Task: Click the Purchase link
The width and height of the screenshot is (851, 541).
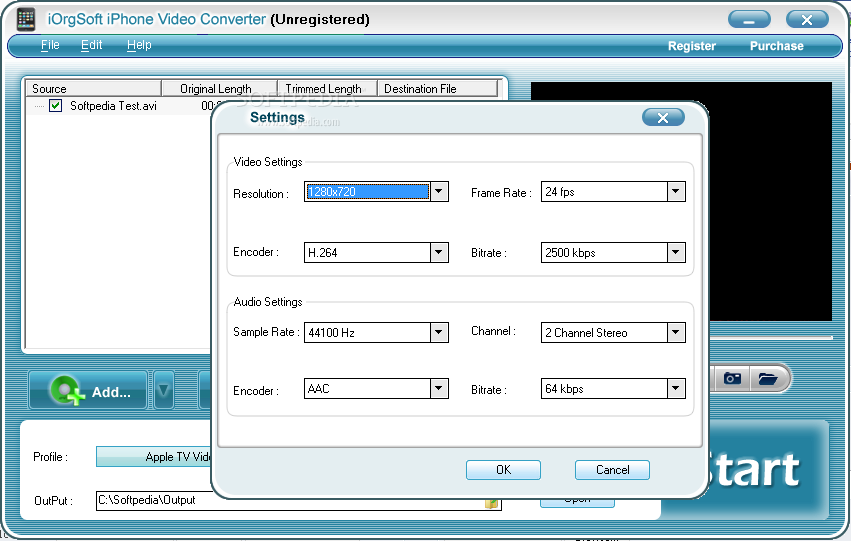Action: pyautogui.click(x=776, y=46)
